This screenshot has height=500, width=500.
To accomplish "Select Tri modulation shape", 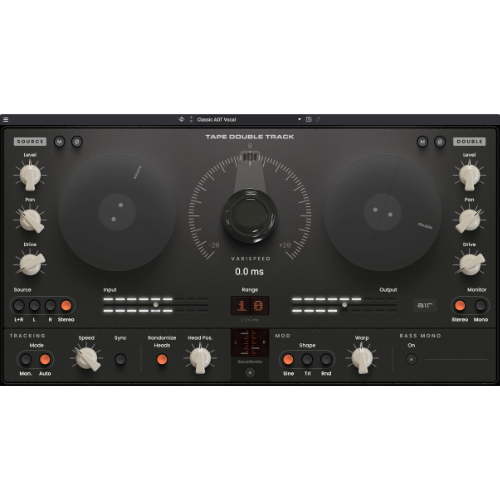I will pyautogui.click(x=307, y=359).
